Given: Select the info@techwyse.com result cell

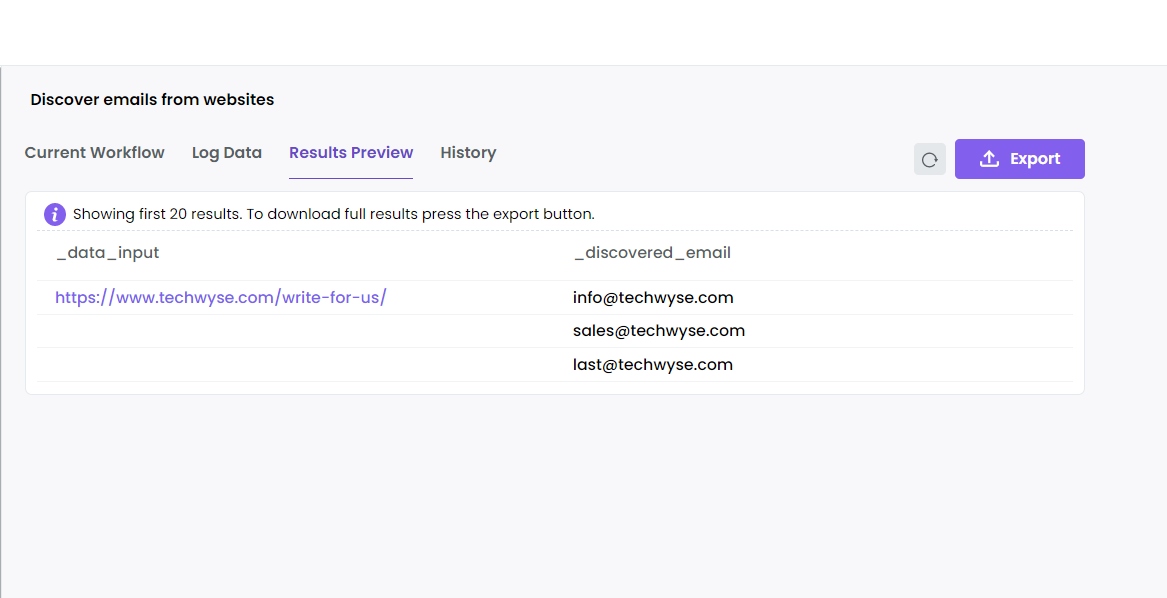Looking at the screenshot, I should [x=653, y=297].
